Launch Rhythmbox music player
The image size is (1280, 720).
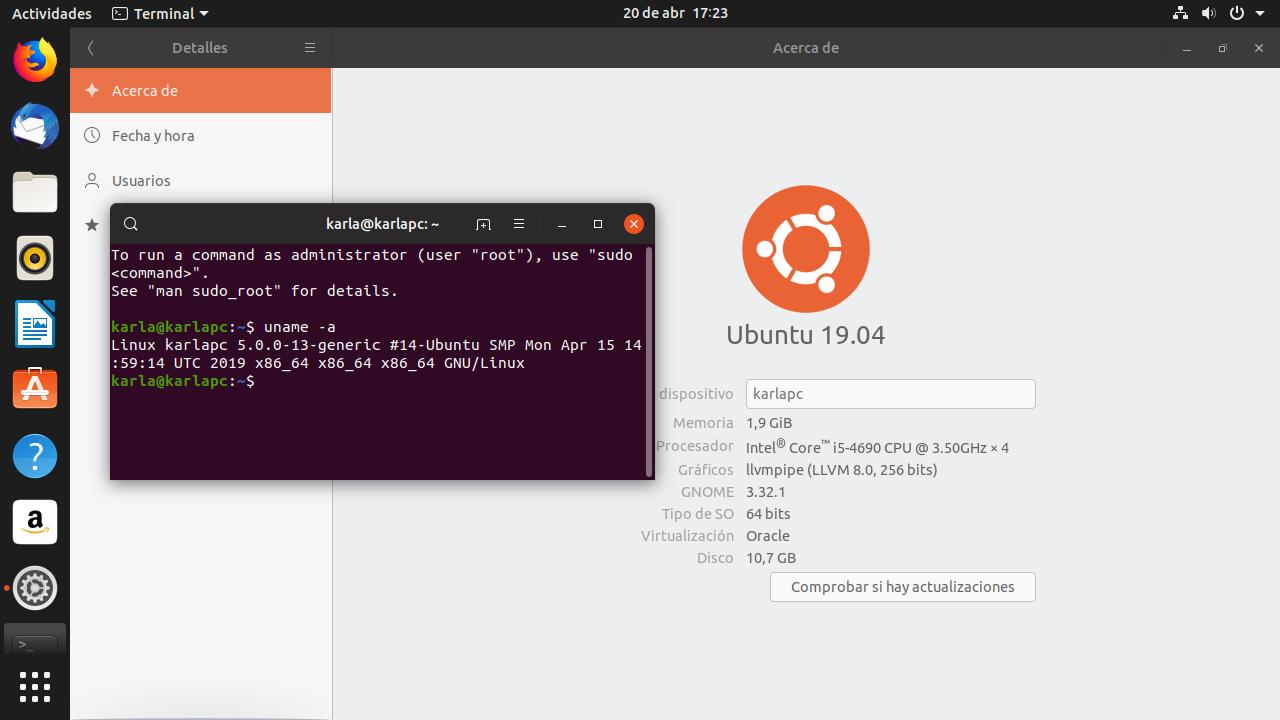pos(35,258)
